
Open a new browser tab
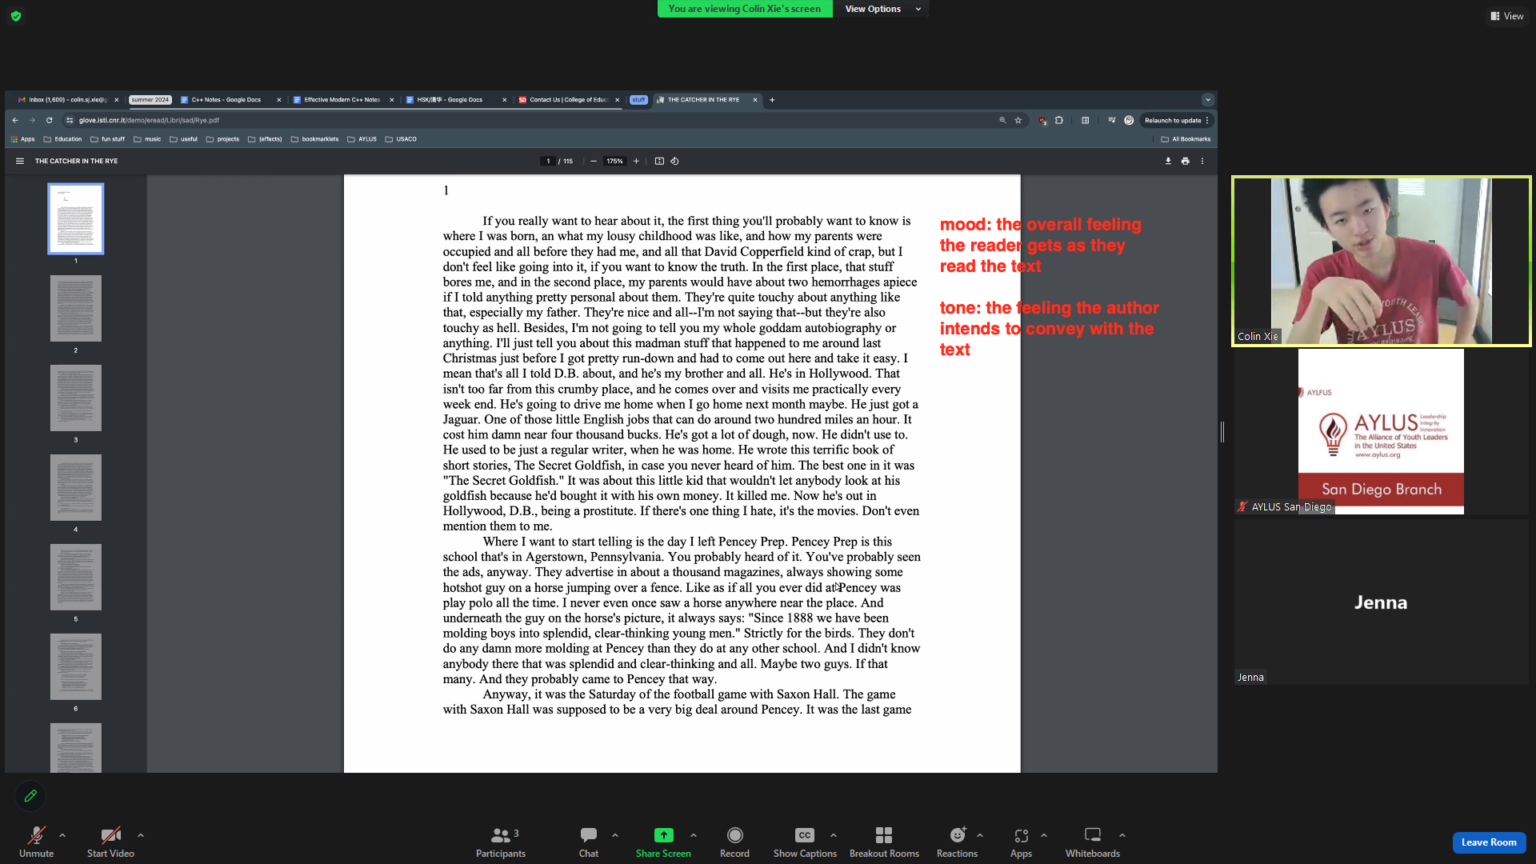coord(772,100)
